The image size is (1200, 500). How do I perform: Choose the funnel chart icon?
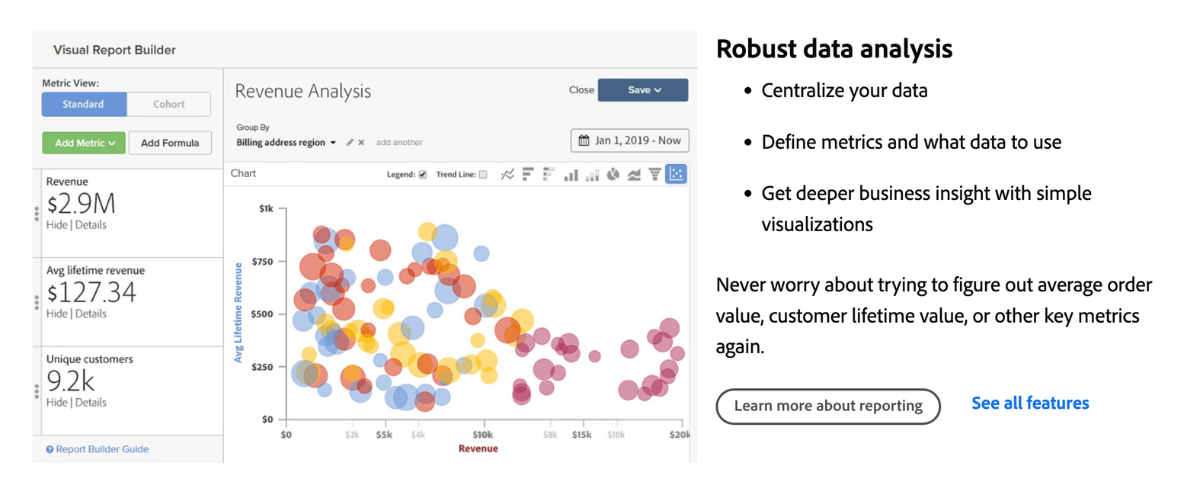[655, 174]
